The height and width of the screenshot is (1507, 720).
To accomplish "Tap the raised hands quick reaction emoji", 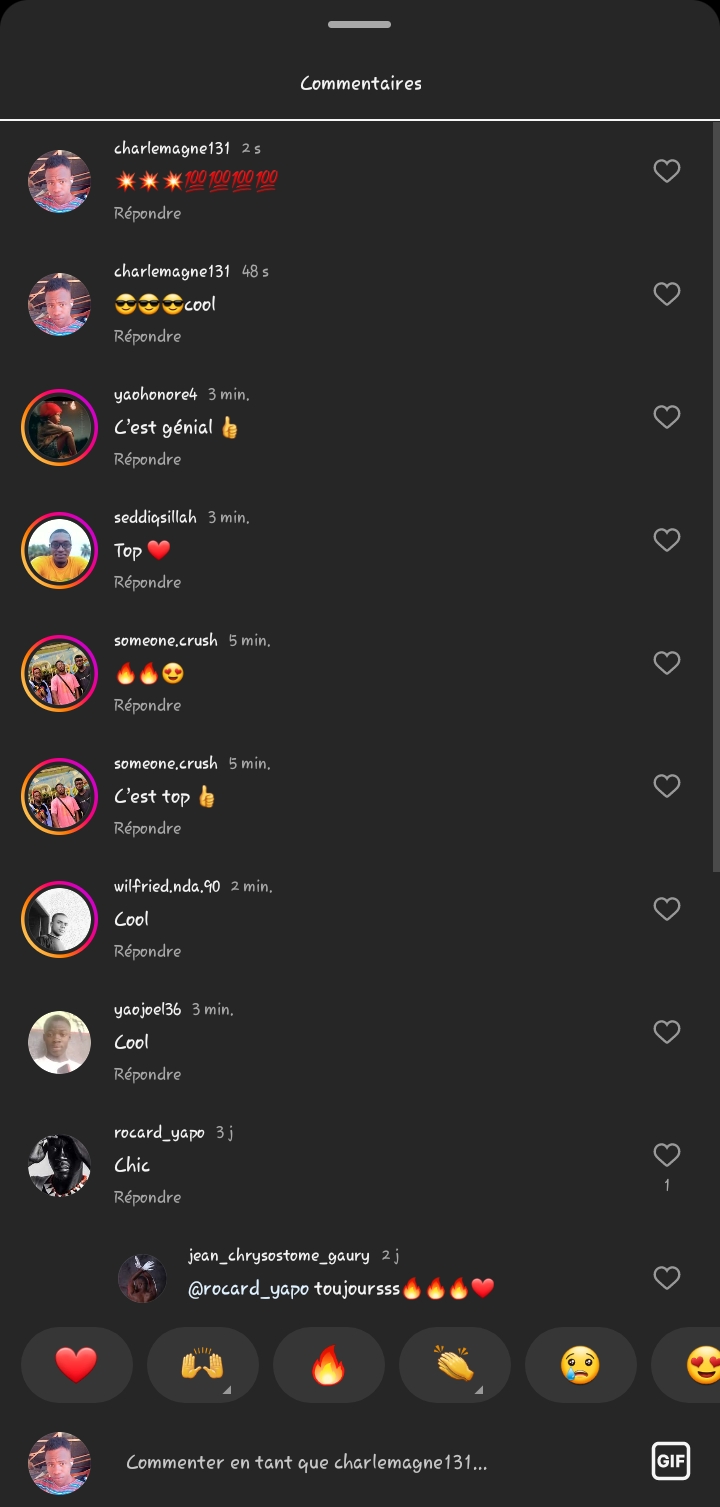I will coord(202,1365).
